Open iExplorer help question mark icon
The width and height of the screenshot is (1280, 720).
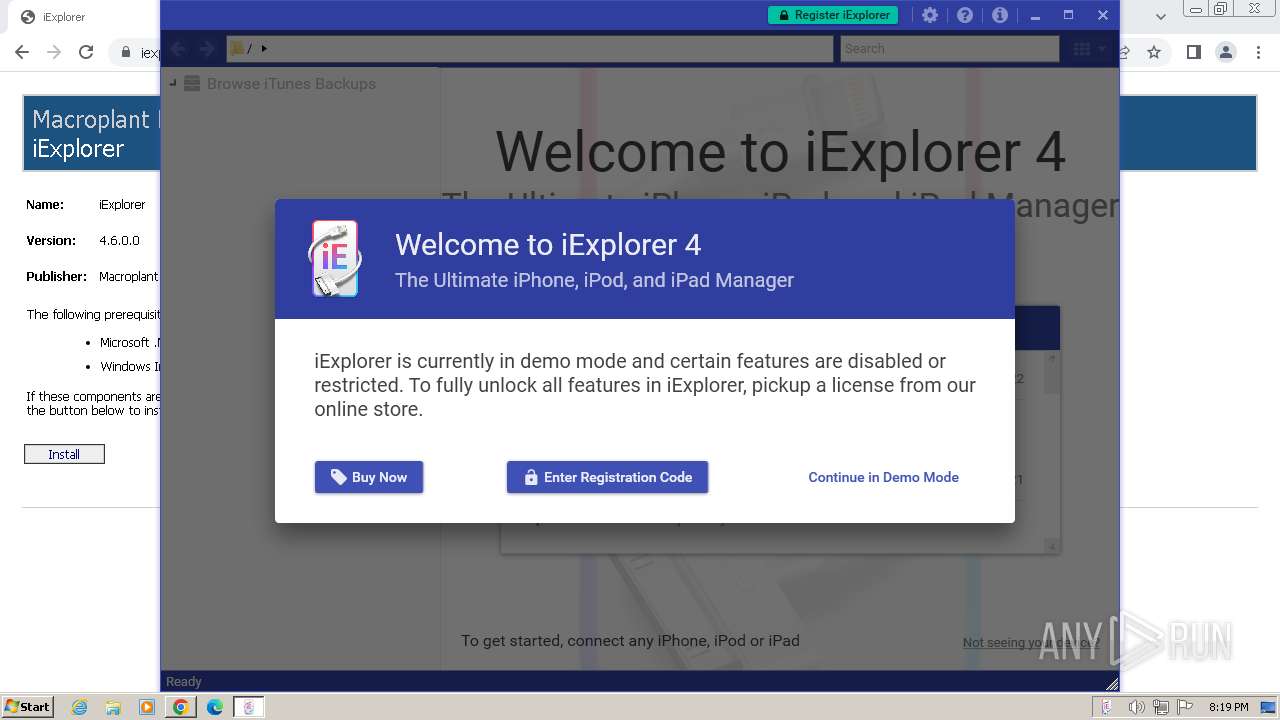click(x=965, y=15)
